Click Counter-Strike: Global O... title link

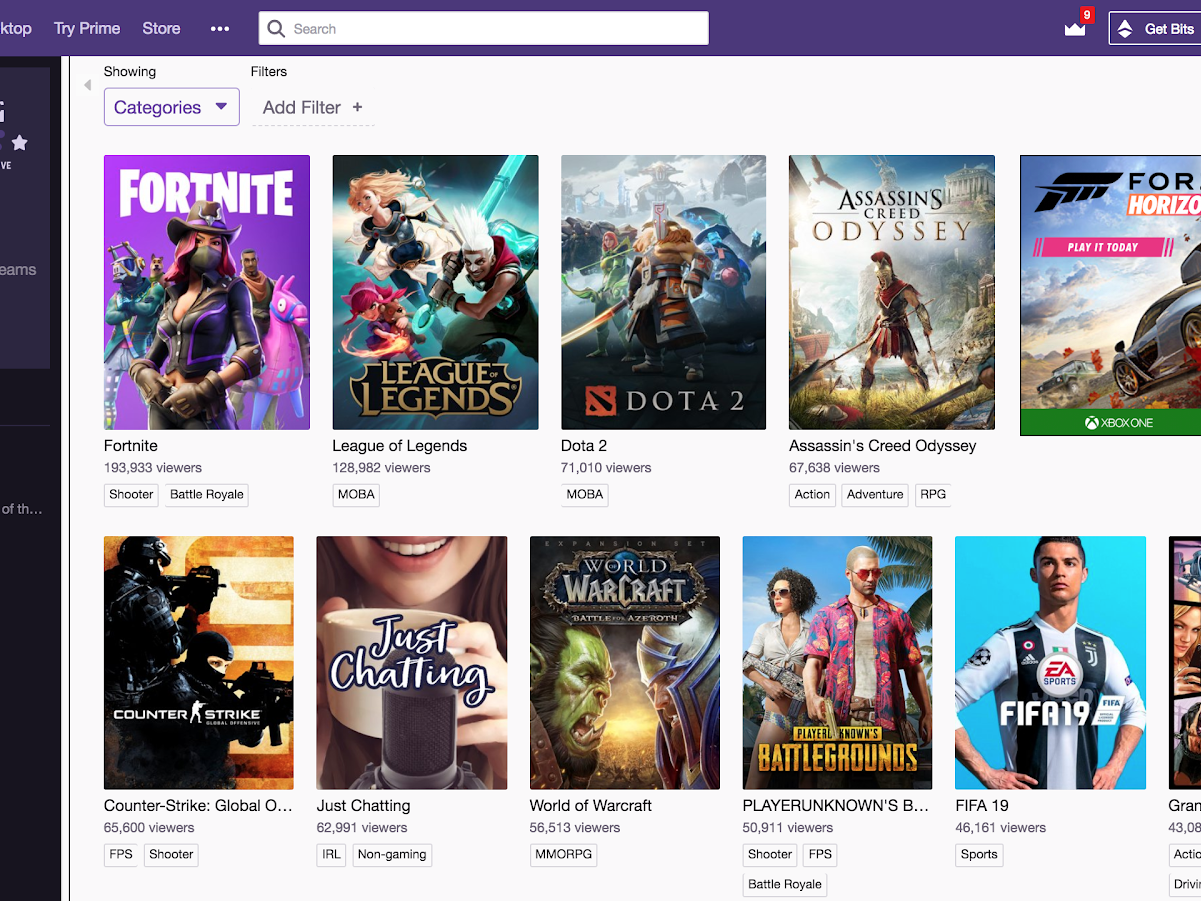pos(198,806)
